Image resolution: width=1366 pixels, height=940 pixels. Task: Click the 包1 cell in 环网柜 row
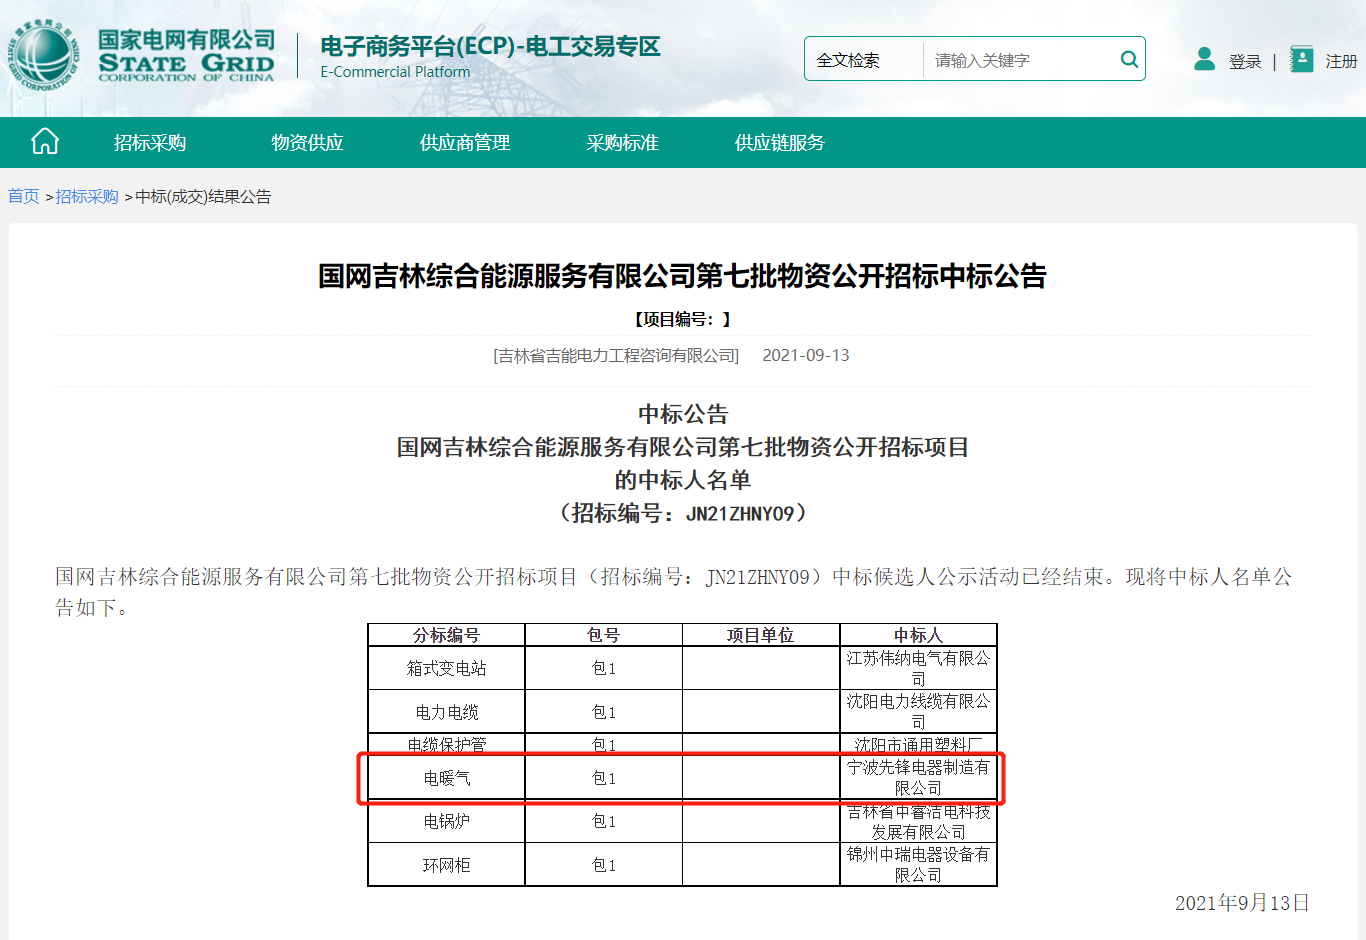pos(603,865)
